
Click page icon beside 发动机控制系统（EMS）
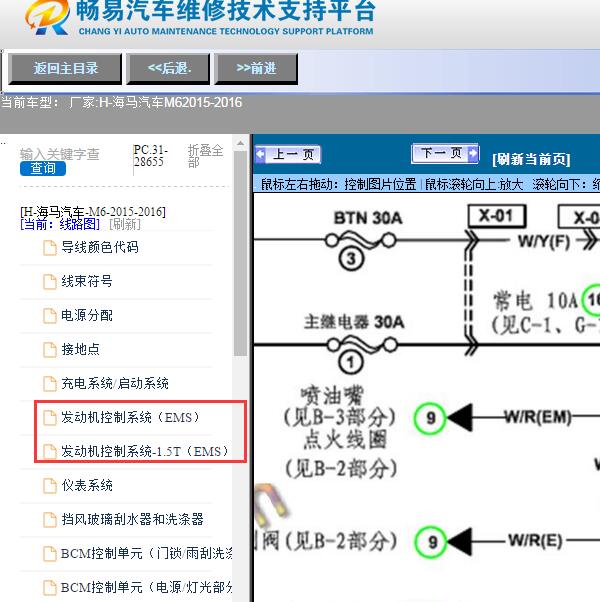50,418
